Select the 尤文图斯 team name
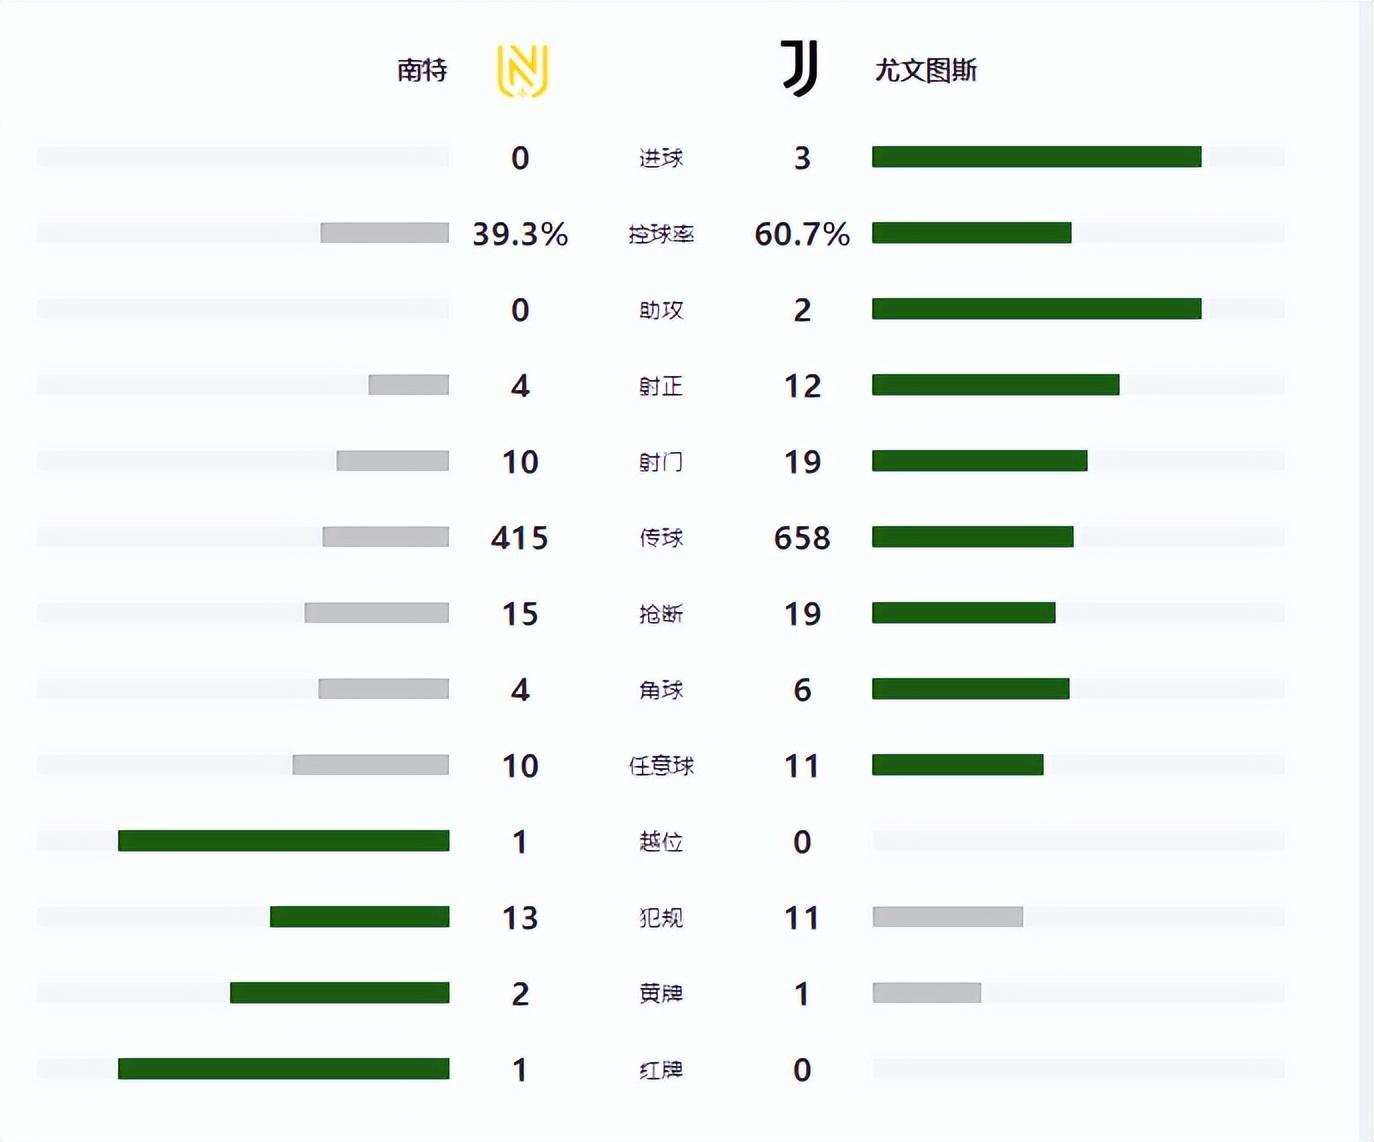This screenshot has height=1142, width=1374. [x=925, y=70]
